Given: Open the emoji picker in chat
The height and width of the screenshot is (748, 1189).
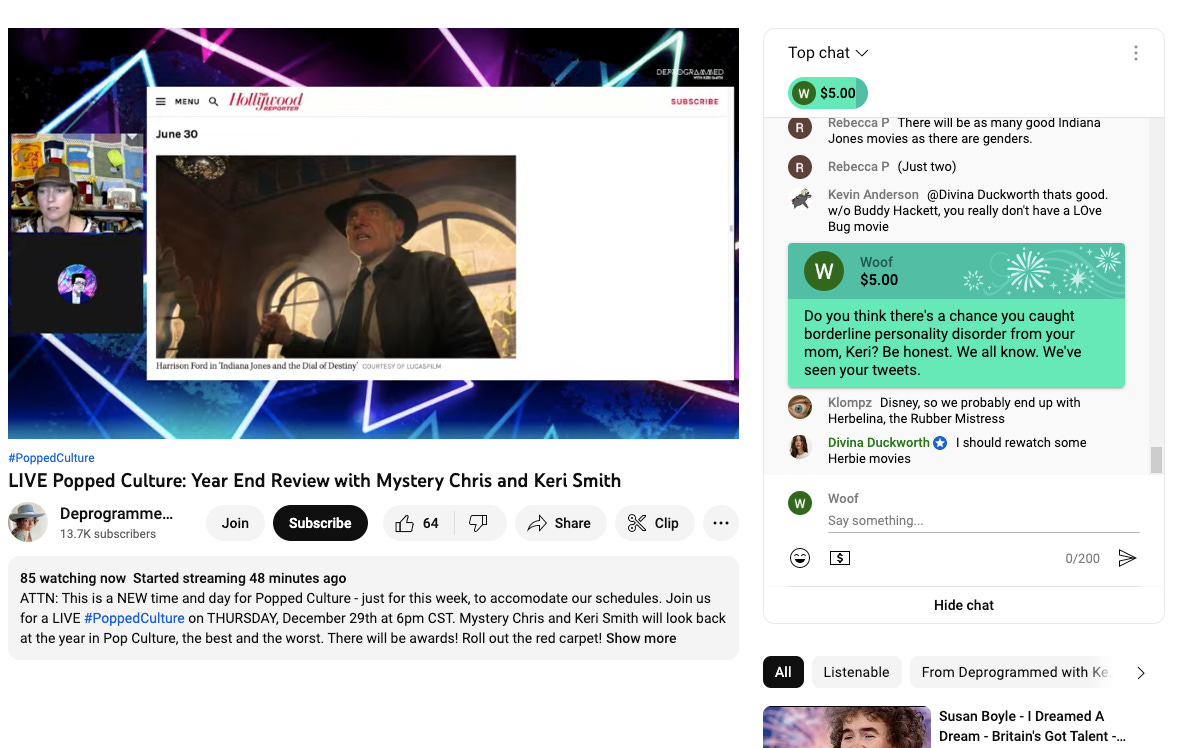Looking at the screenshot, I should pyautogui.click(x=800, y=558).
